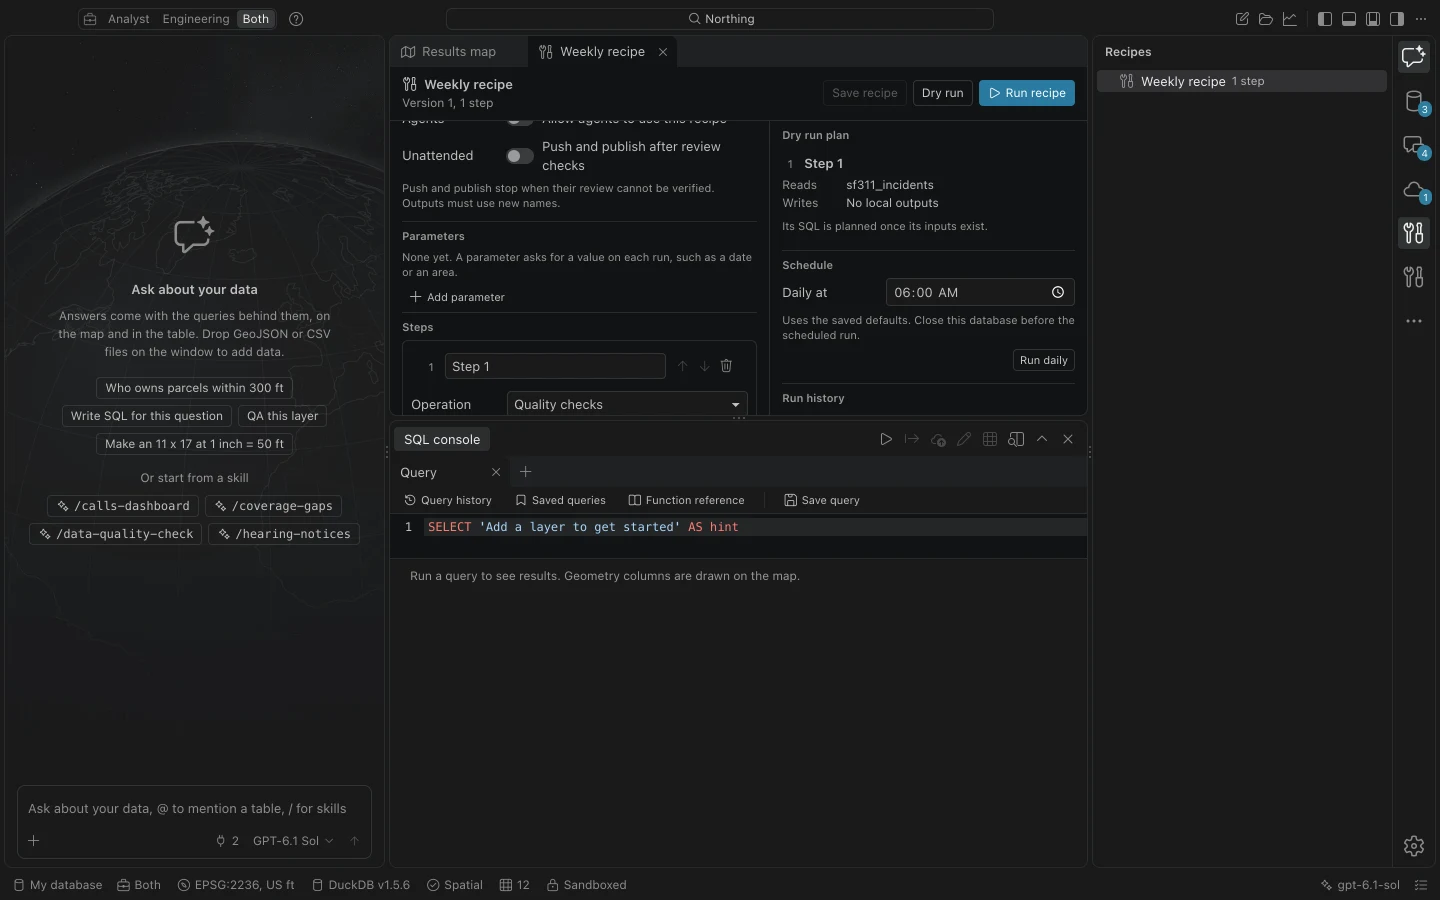Toggle the bottom panel layout icon

pyautogui.click(x=1349, y=19)
